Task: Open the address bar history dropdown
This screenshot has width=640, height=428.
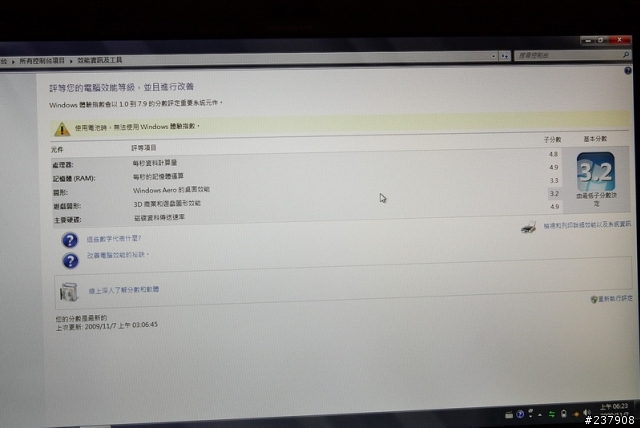Action: tap(493, 56)
